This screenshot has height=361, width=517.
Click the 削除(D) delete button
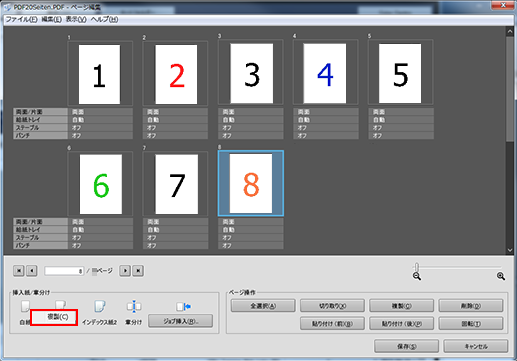click(x=471, y=305)
